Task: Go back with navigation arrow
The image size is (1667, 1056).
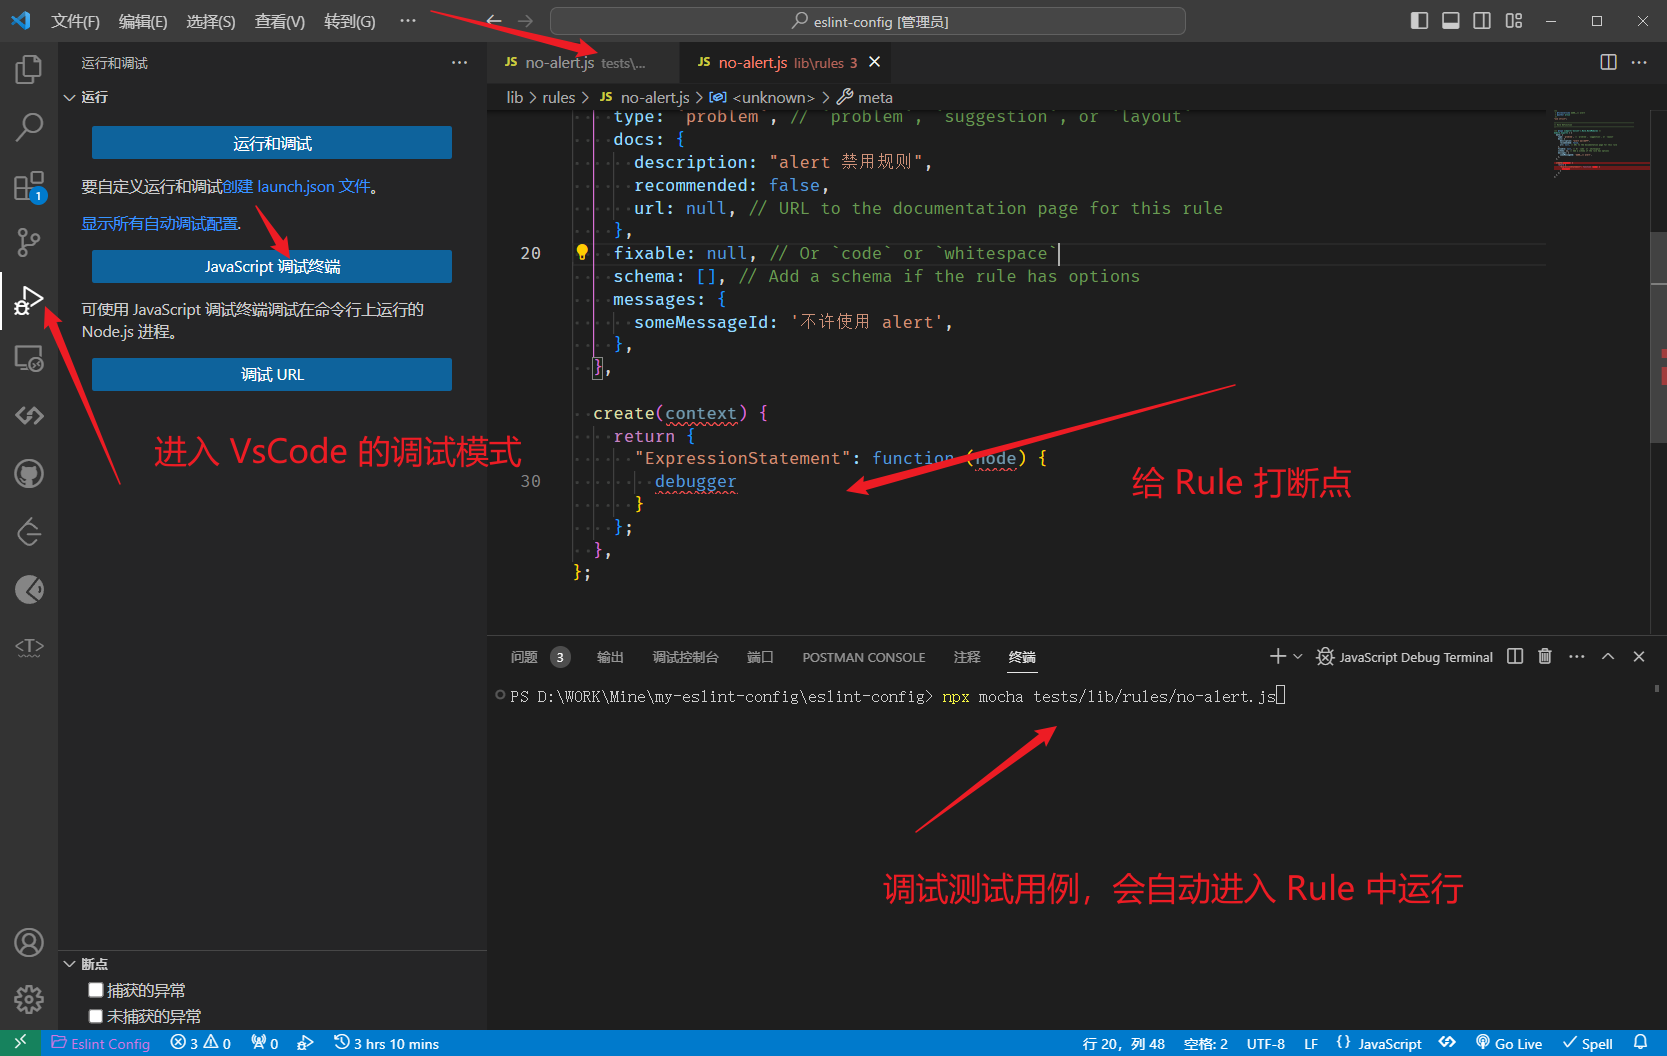Action: pyautogui.click(x=494, y=21)
